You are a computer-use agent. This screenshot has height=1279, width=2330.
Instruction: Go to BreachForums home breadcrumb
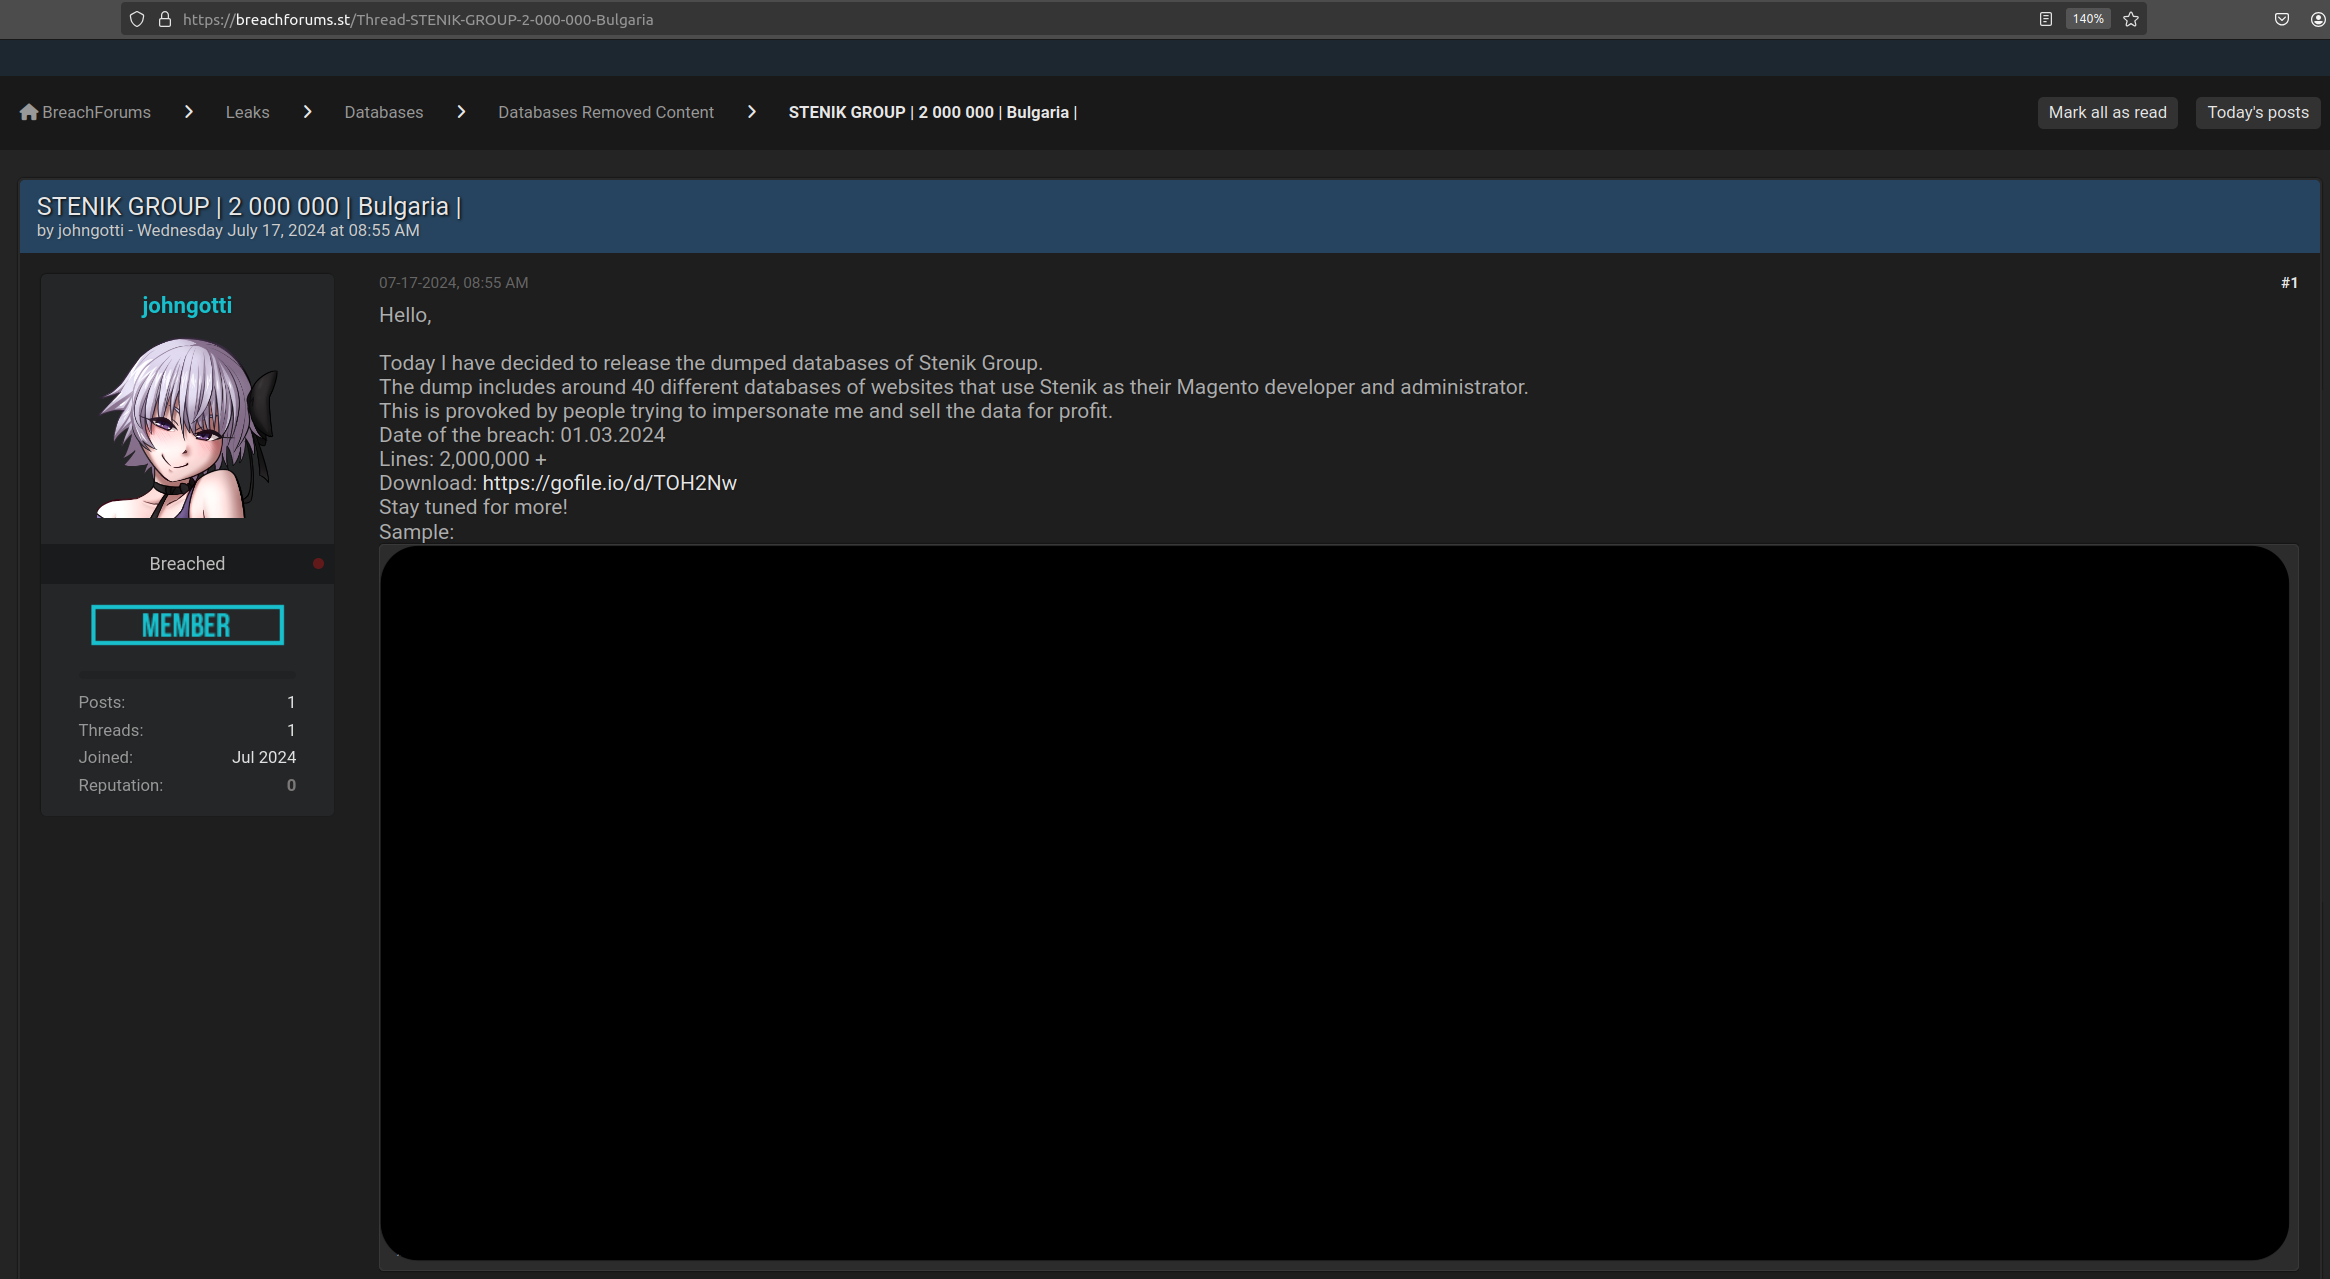[x=97, y=112]
